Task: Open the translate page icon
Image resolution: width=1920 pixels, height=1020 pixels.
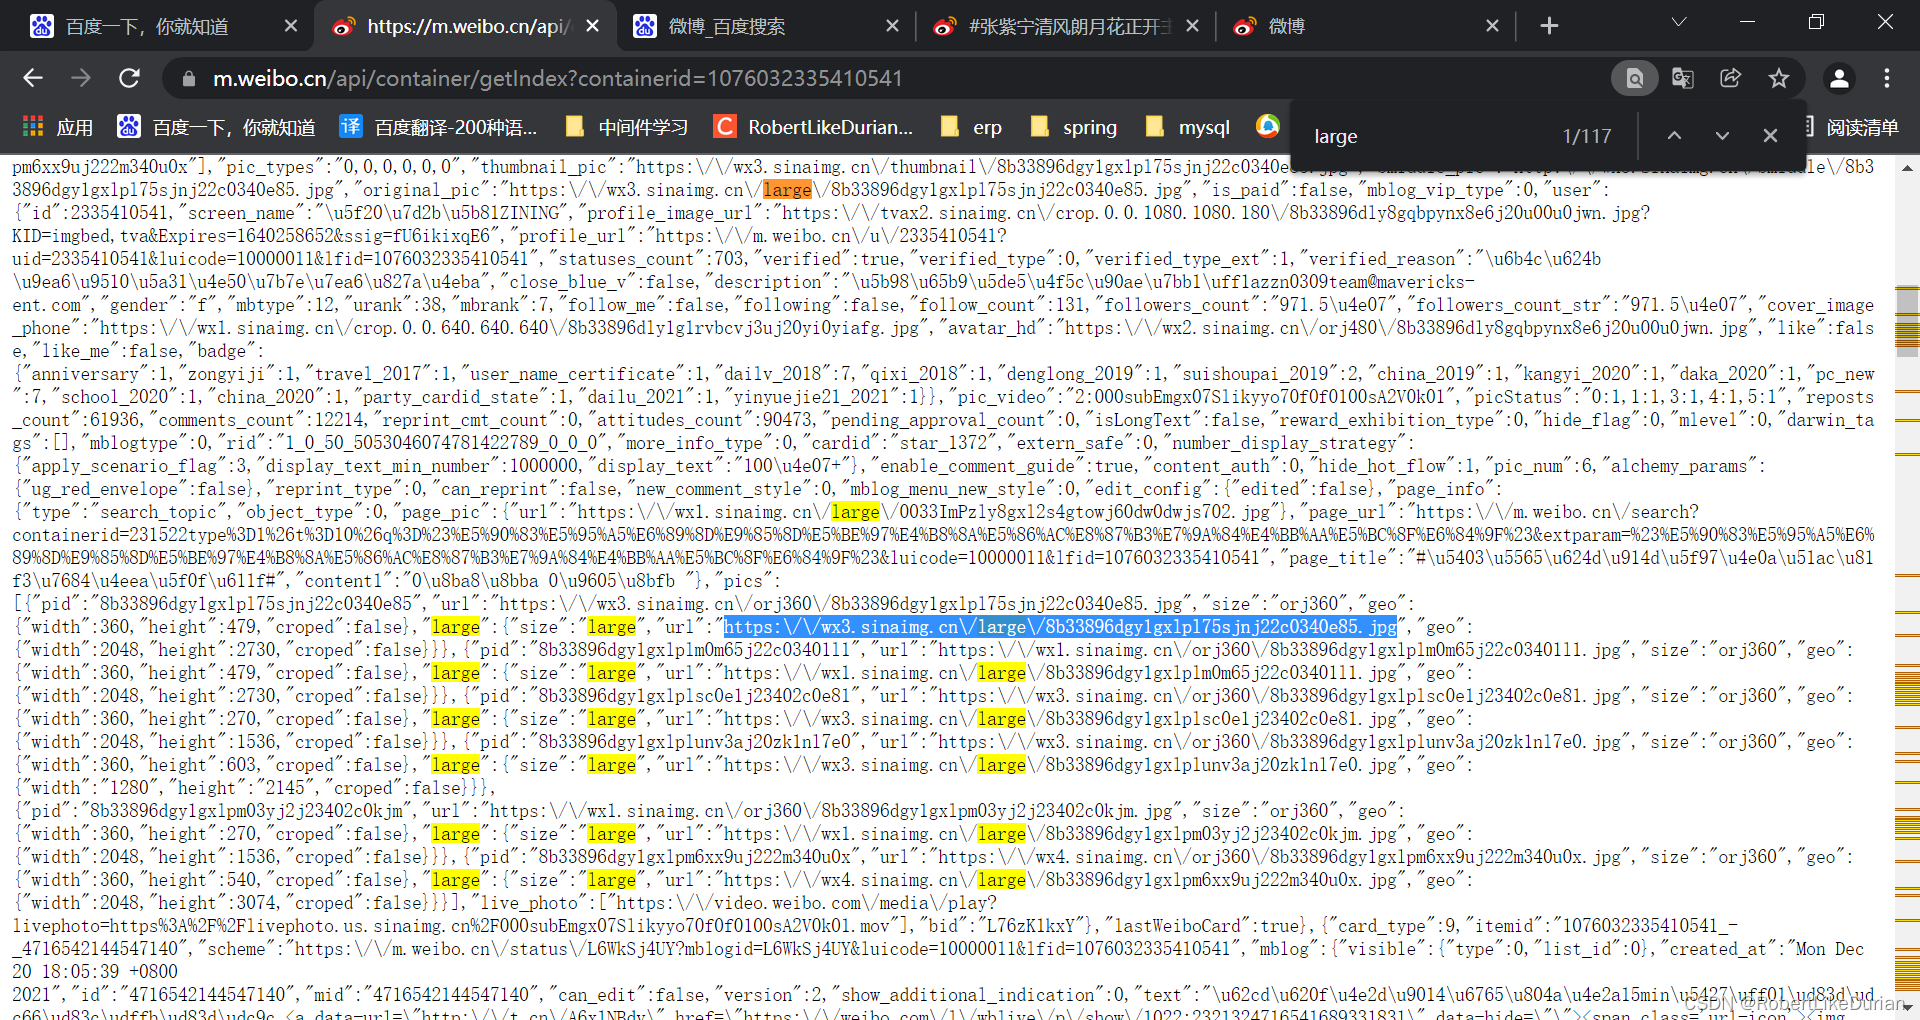Action: point(1683,78)
